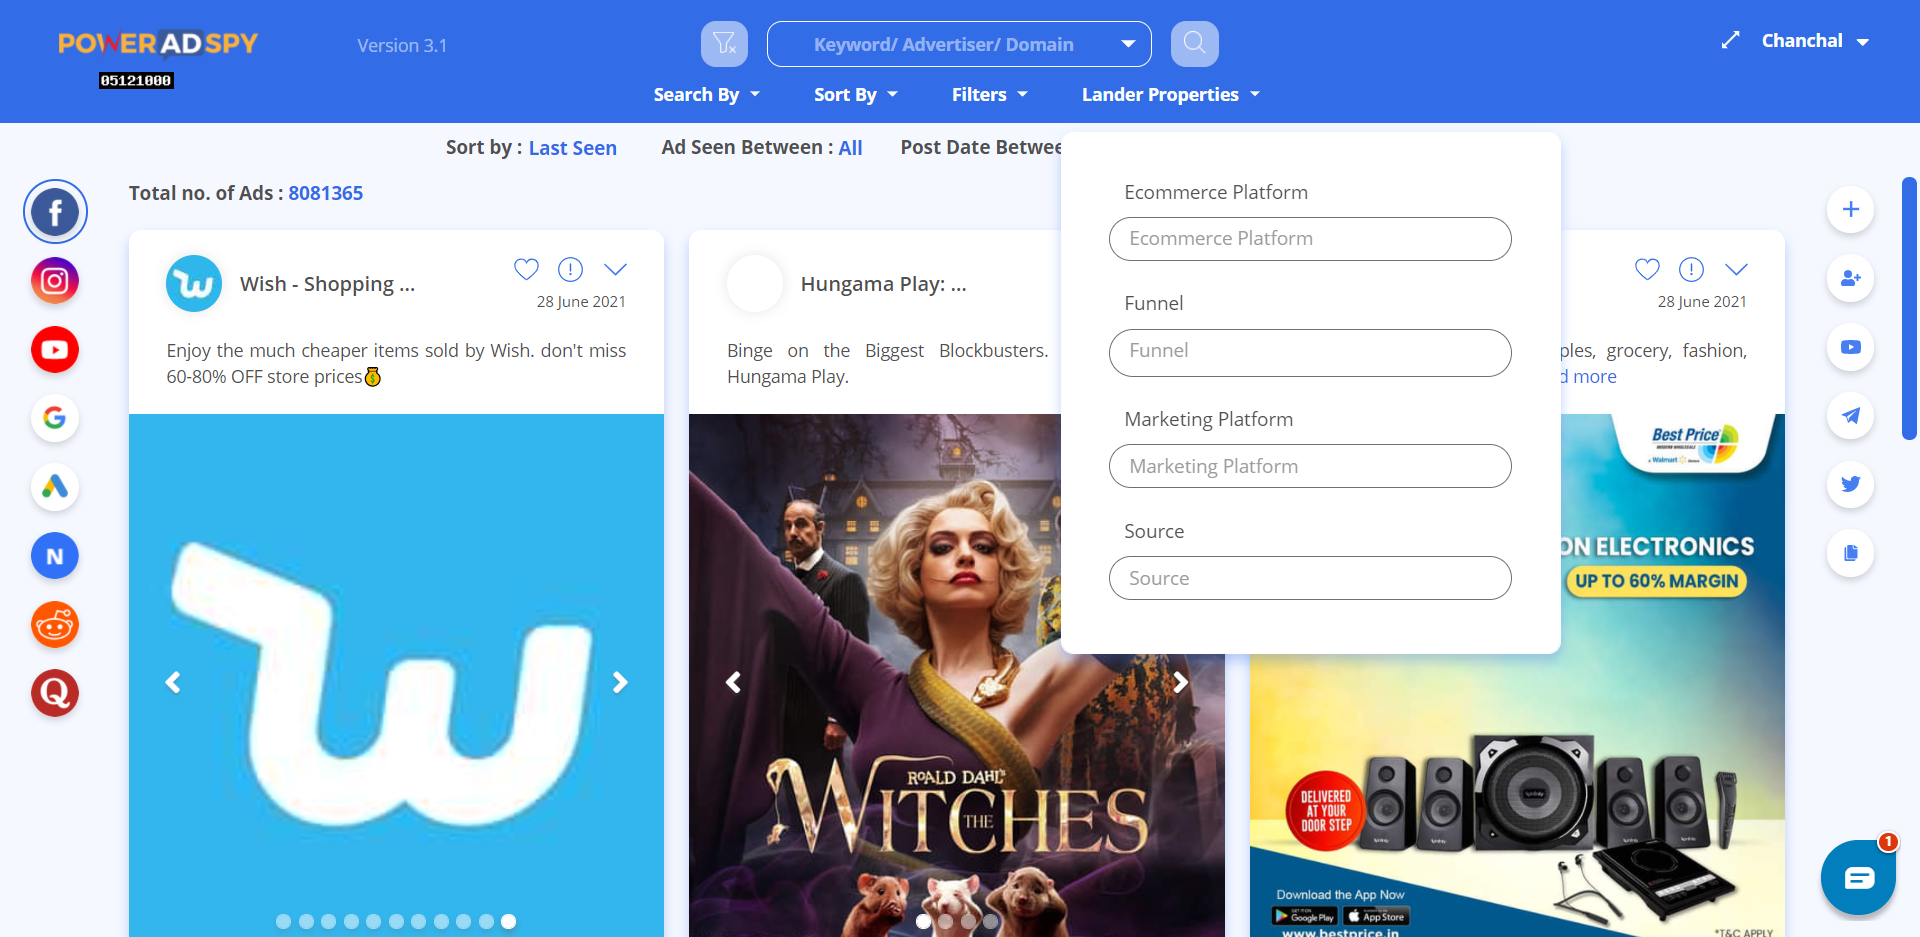This screenshot has width=1920, height=937.
Task: Expand the Best Price ad chevron
Action: point(1736,269)
